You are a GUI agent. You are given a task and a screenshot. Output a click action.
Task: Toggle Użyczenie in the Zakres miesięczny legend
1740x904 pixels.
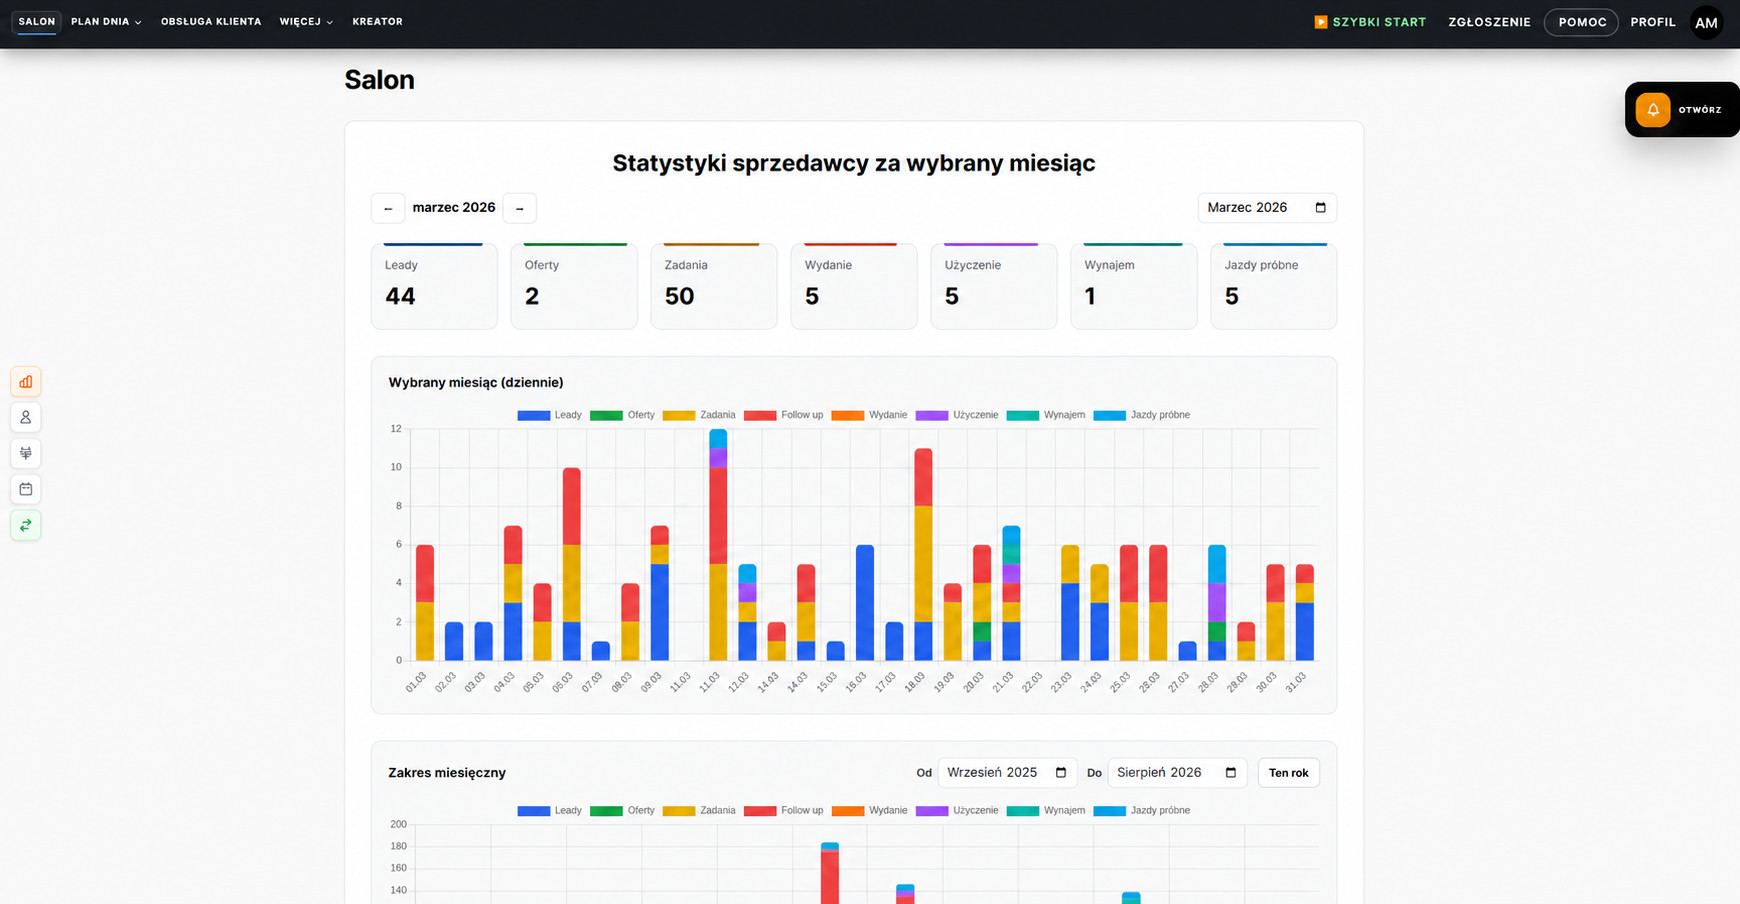tap(957, 811)
